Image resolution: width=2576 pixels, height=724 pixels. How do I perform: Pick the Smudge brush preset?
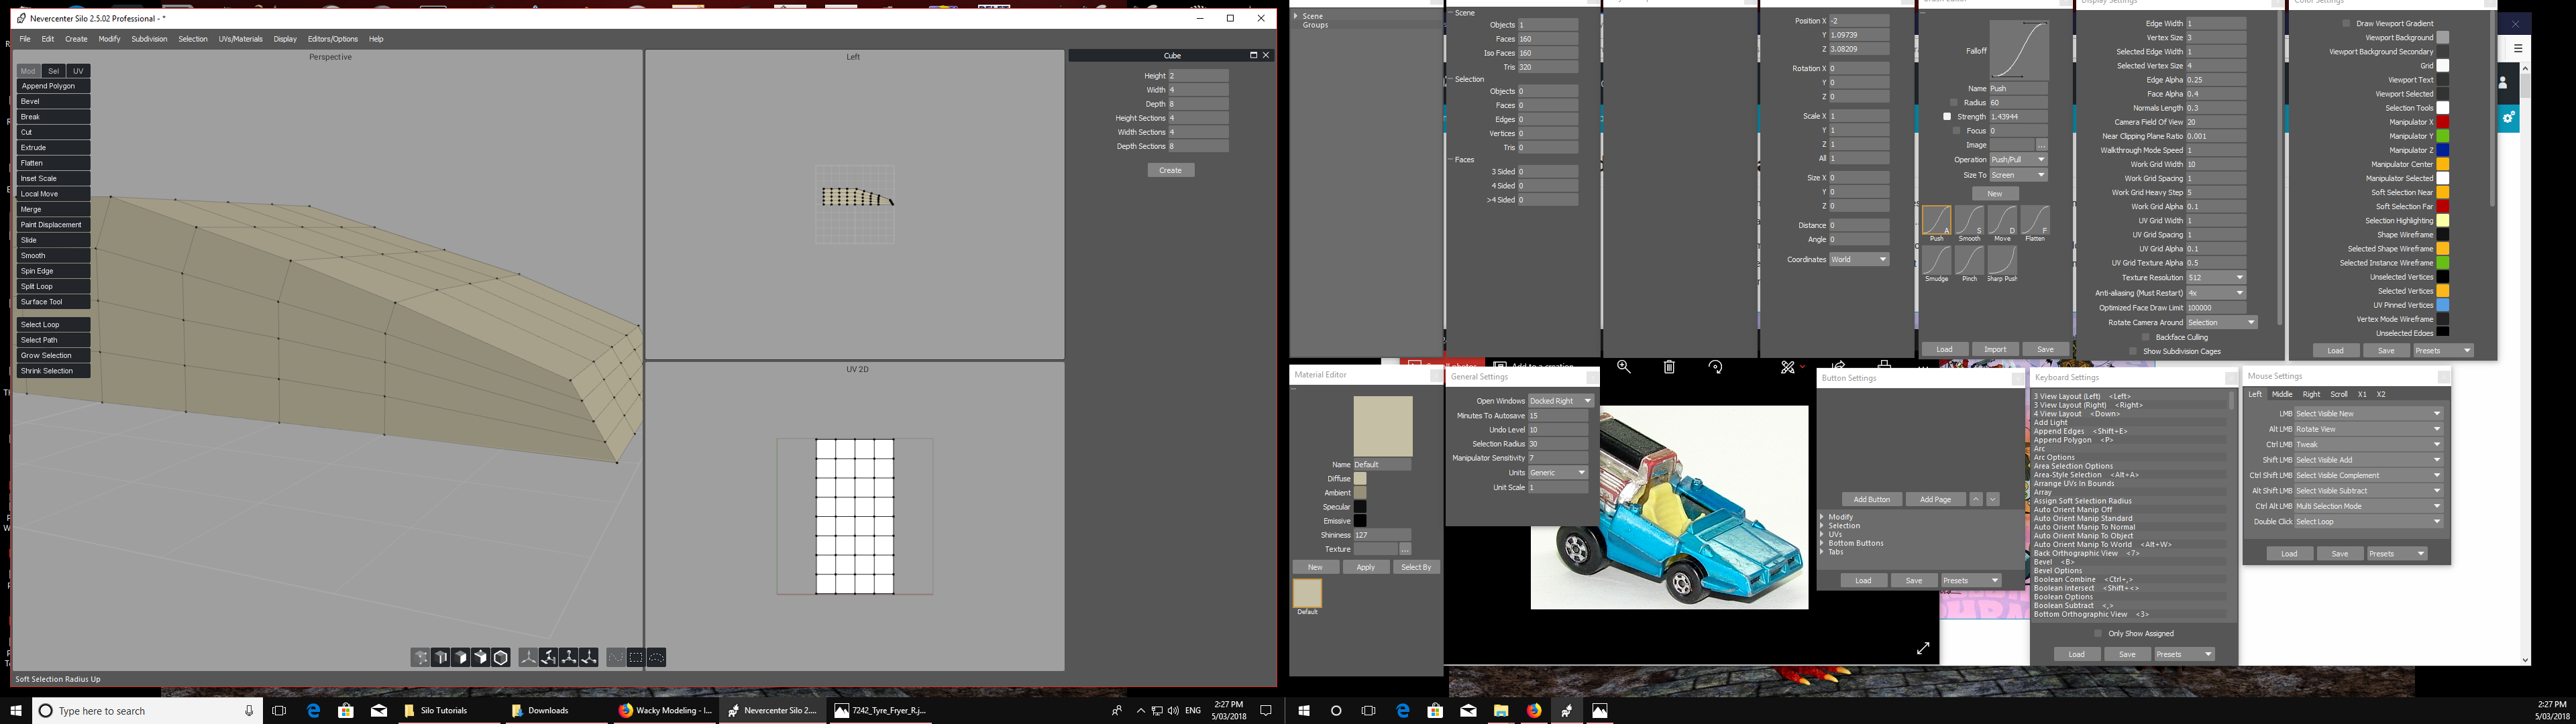pos(1936,260)
